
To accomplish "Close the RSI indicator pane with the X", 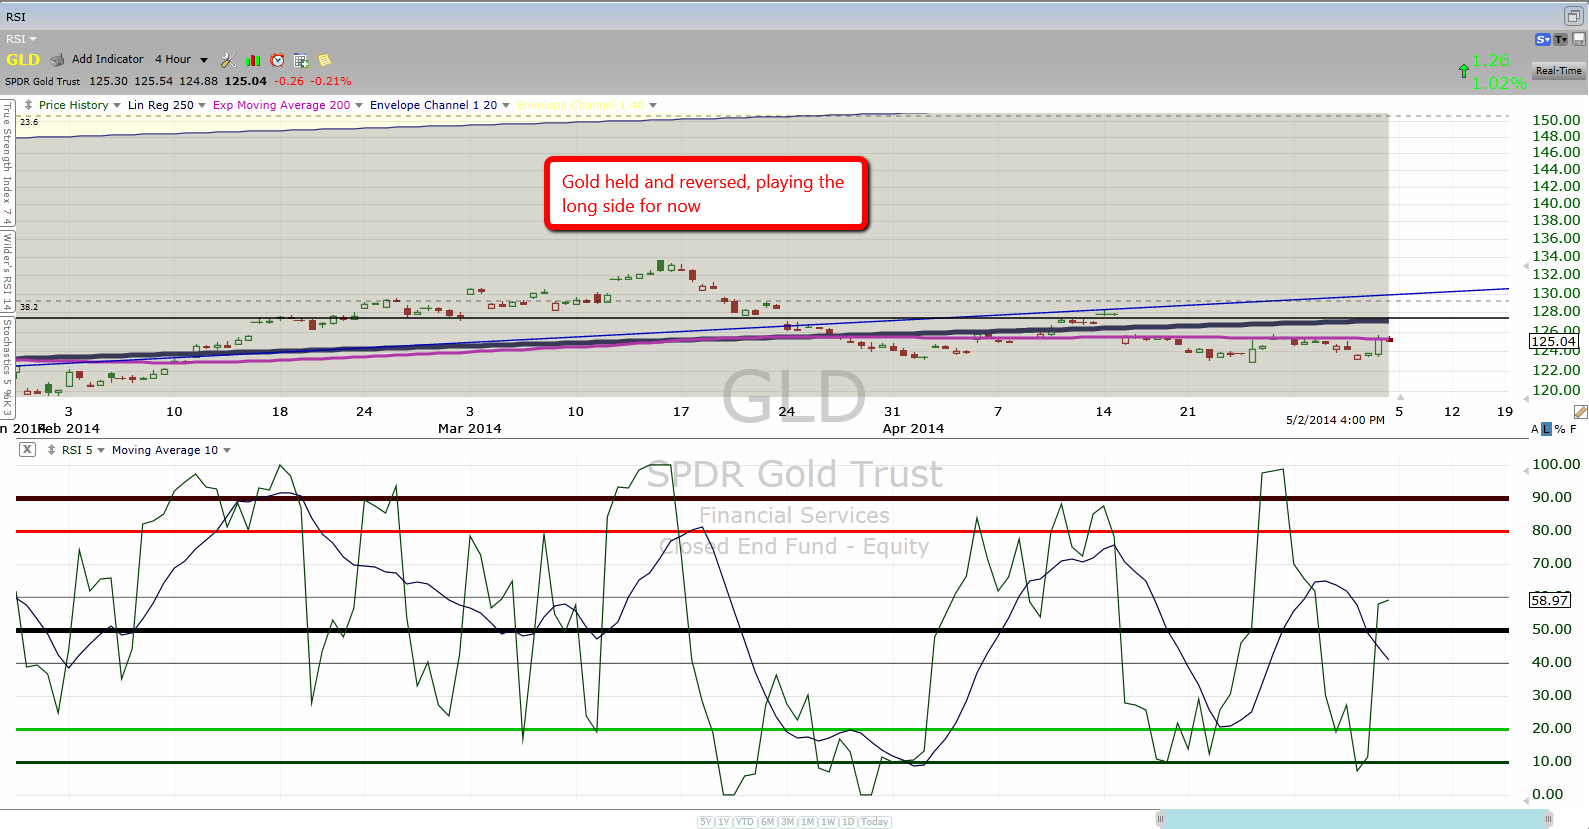I will (x=28, y=450).
